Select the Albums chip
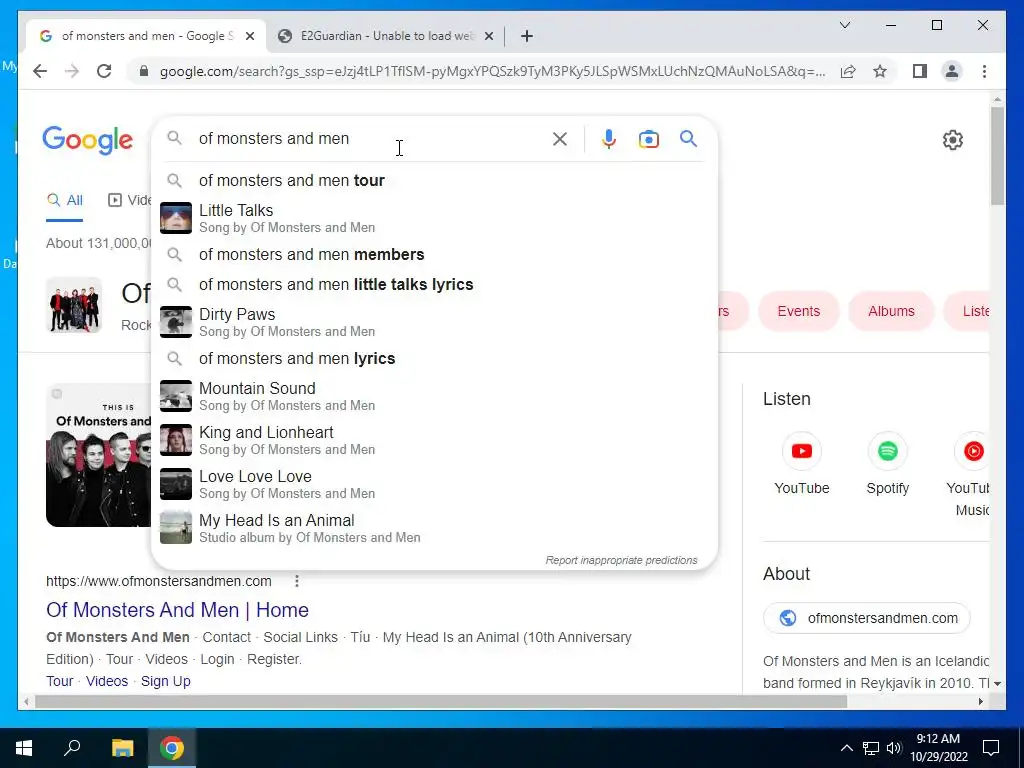 [x=891, y=311]
